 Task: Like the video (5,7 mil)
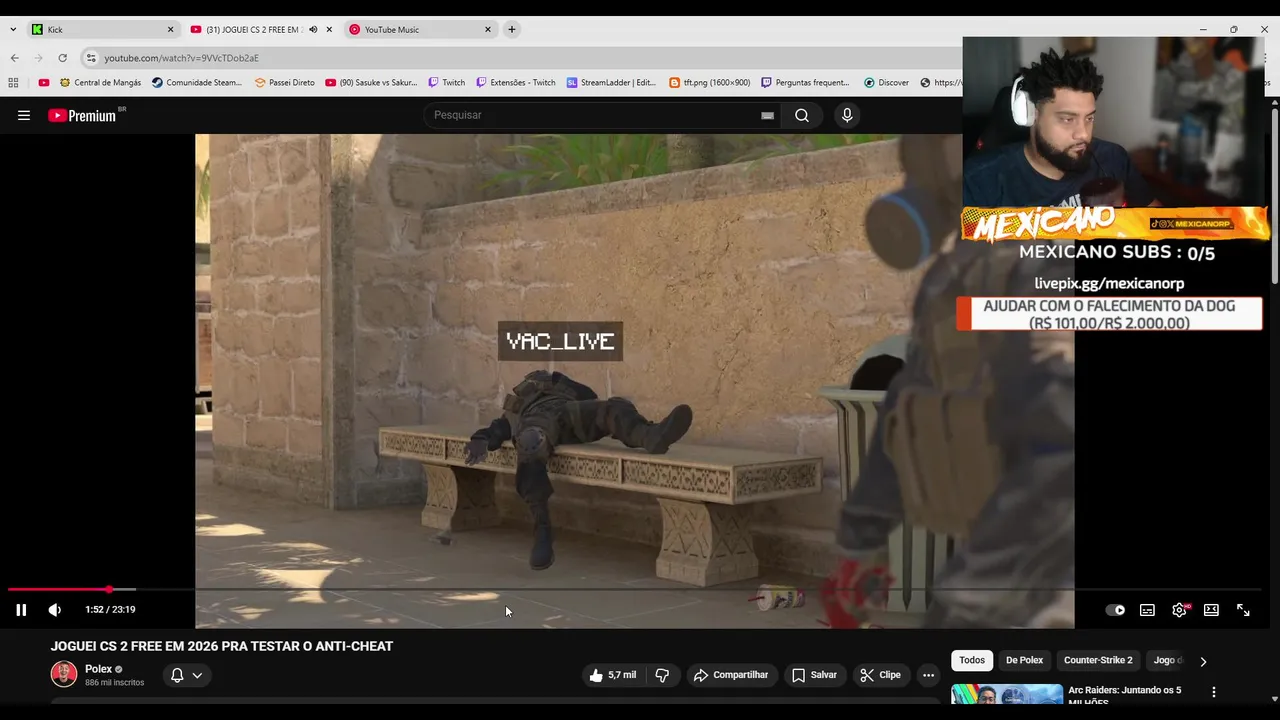pos(612,675)
